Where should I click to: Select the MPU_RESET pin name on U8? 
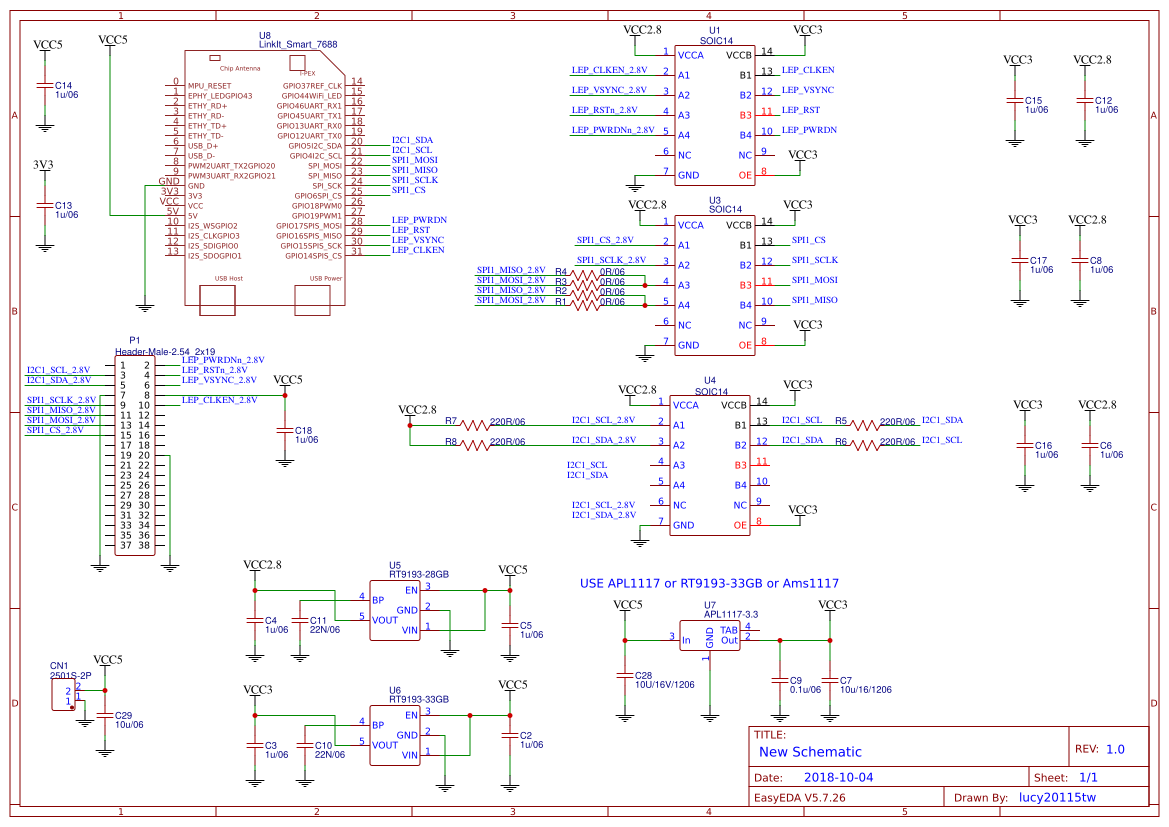pyautogui.click(x=209, y=86)
